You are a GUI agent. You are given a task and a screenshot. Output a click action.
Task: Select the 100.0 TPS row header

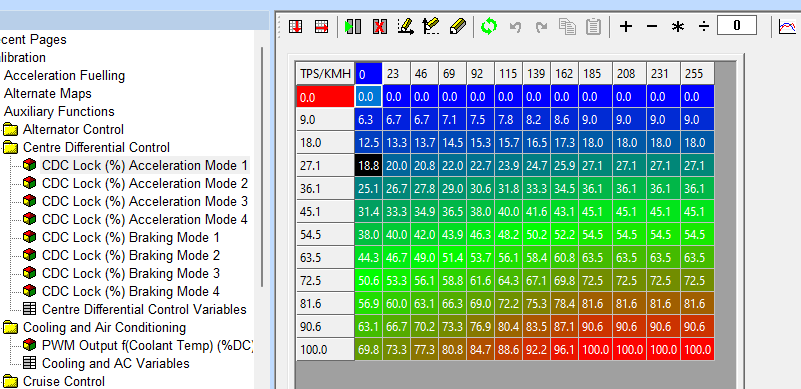click(x=325, y=350)
